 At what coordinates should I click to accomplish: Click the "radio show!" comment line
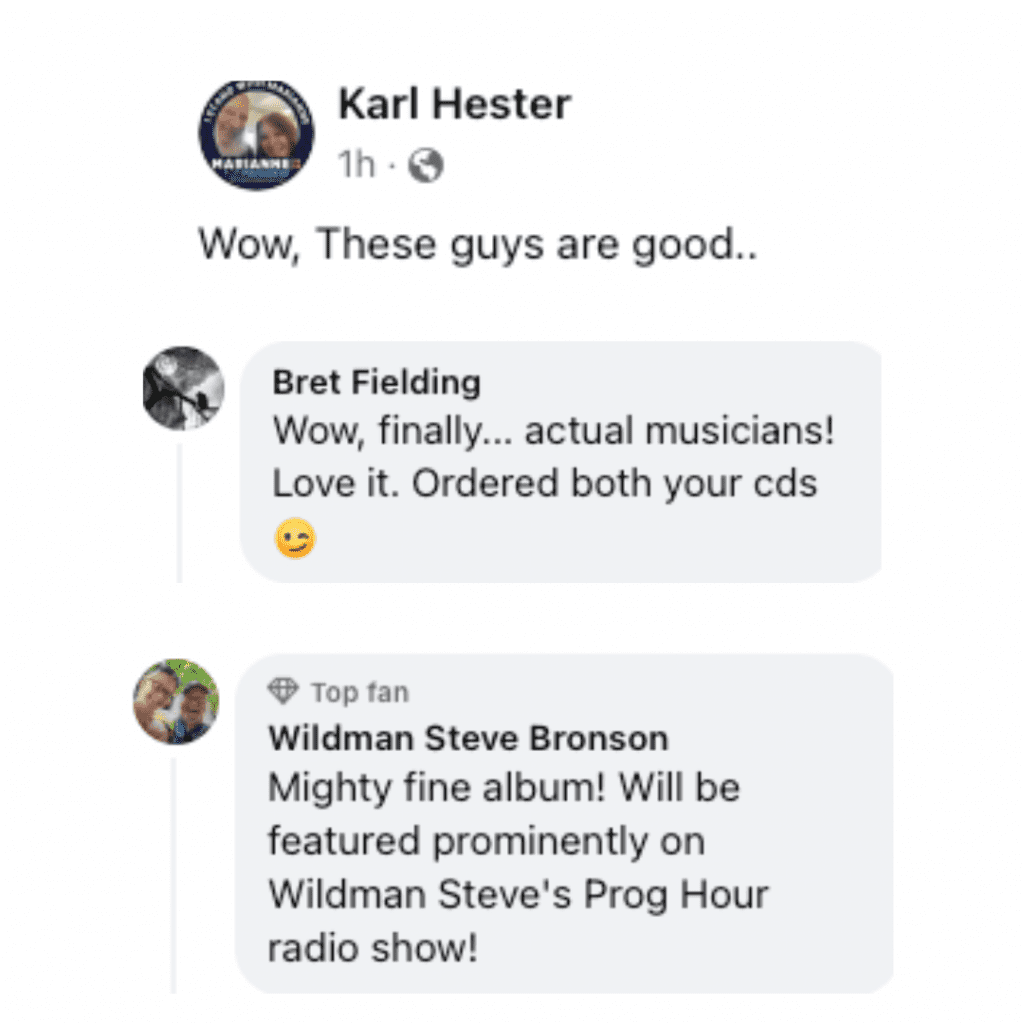click(x=373, y=948)
